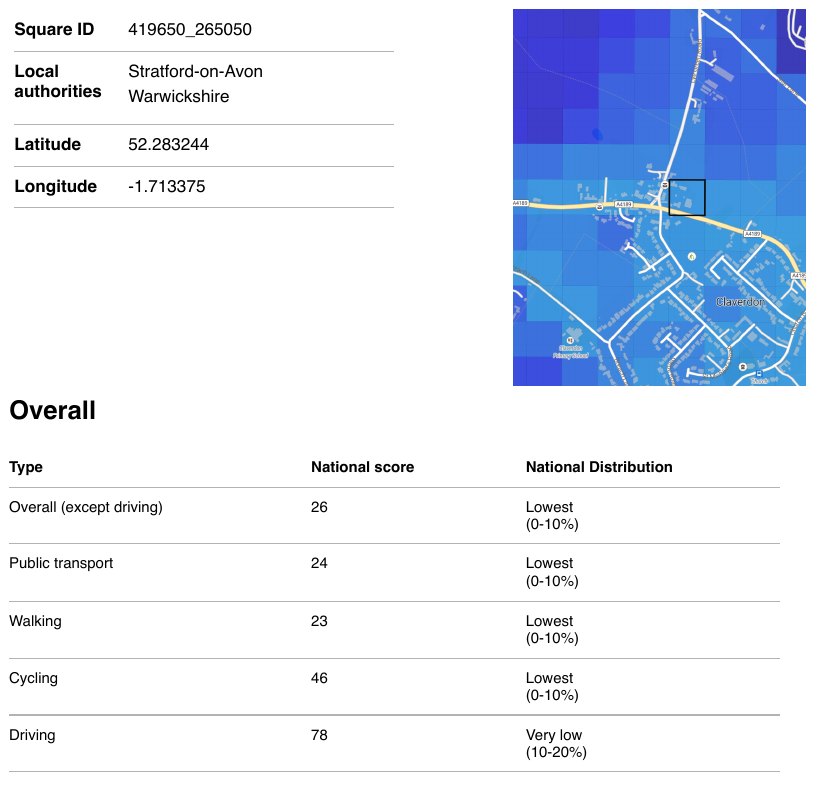Click the bus stop icon beside the outlined square
Viewport: 820px width, 790px height.
pos(665,185)
